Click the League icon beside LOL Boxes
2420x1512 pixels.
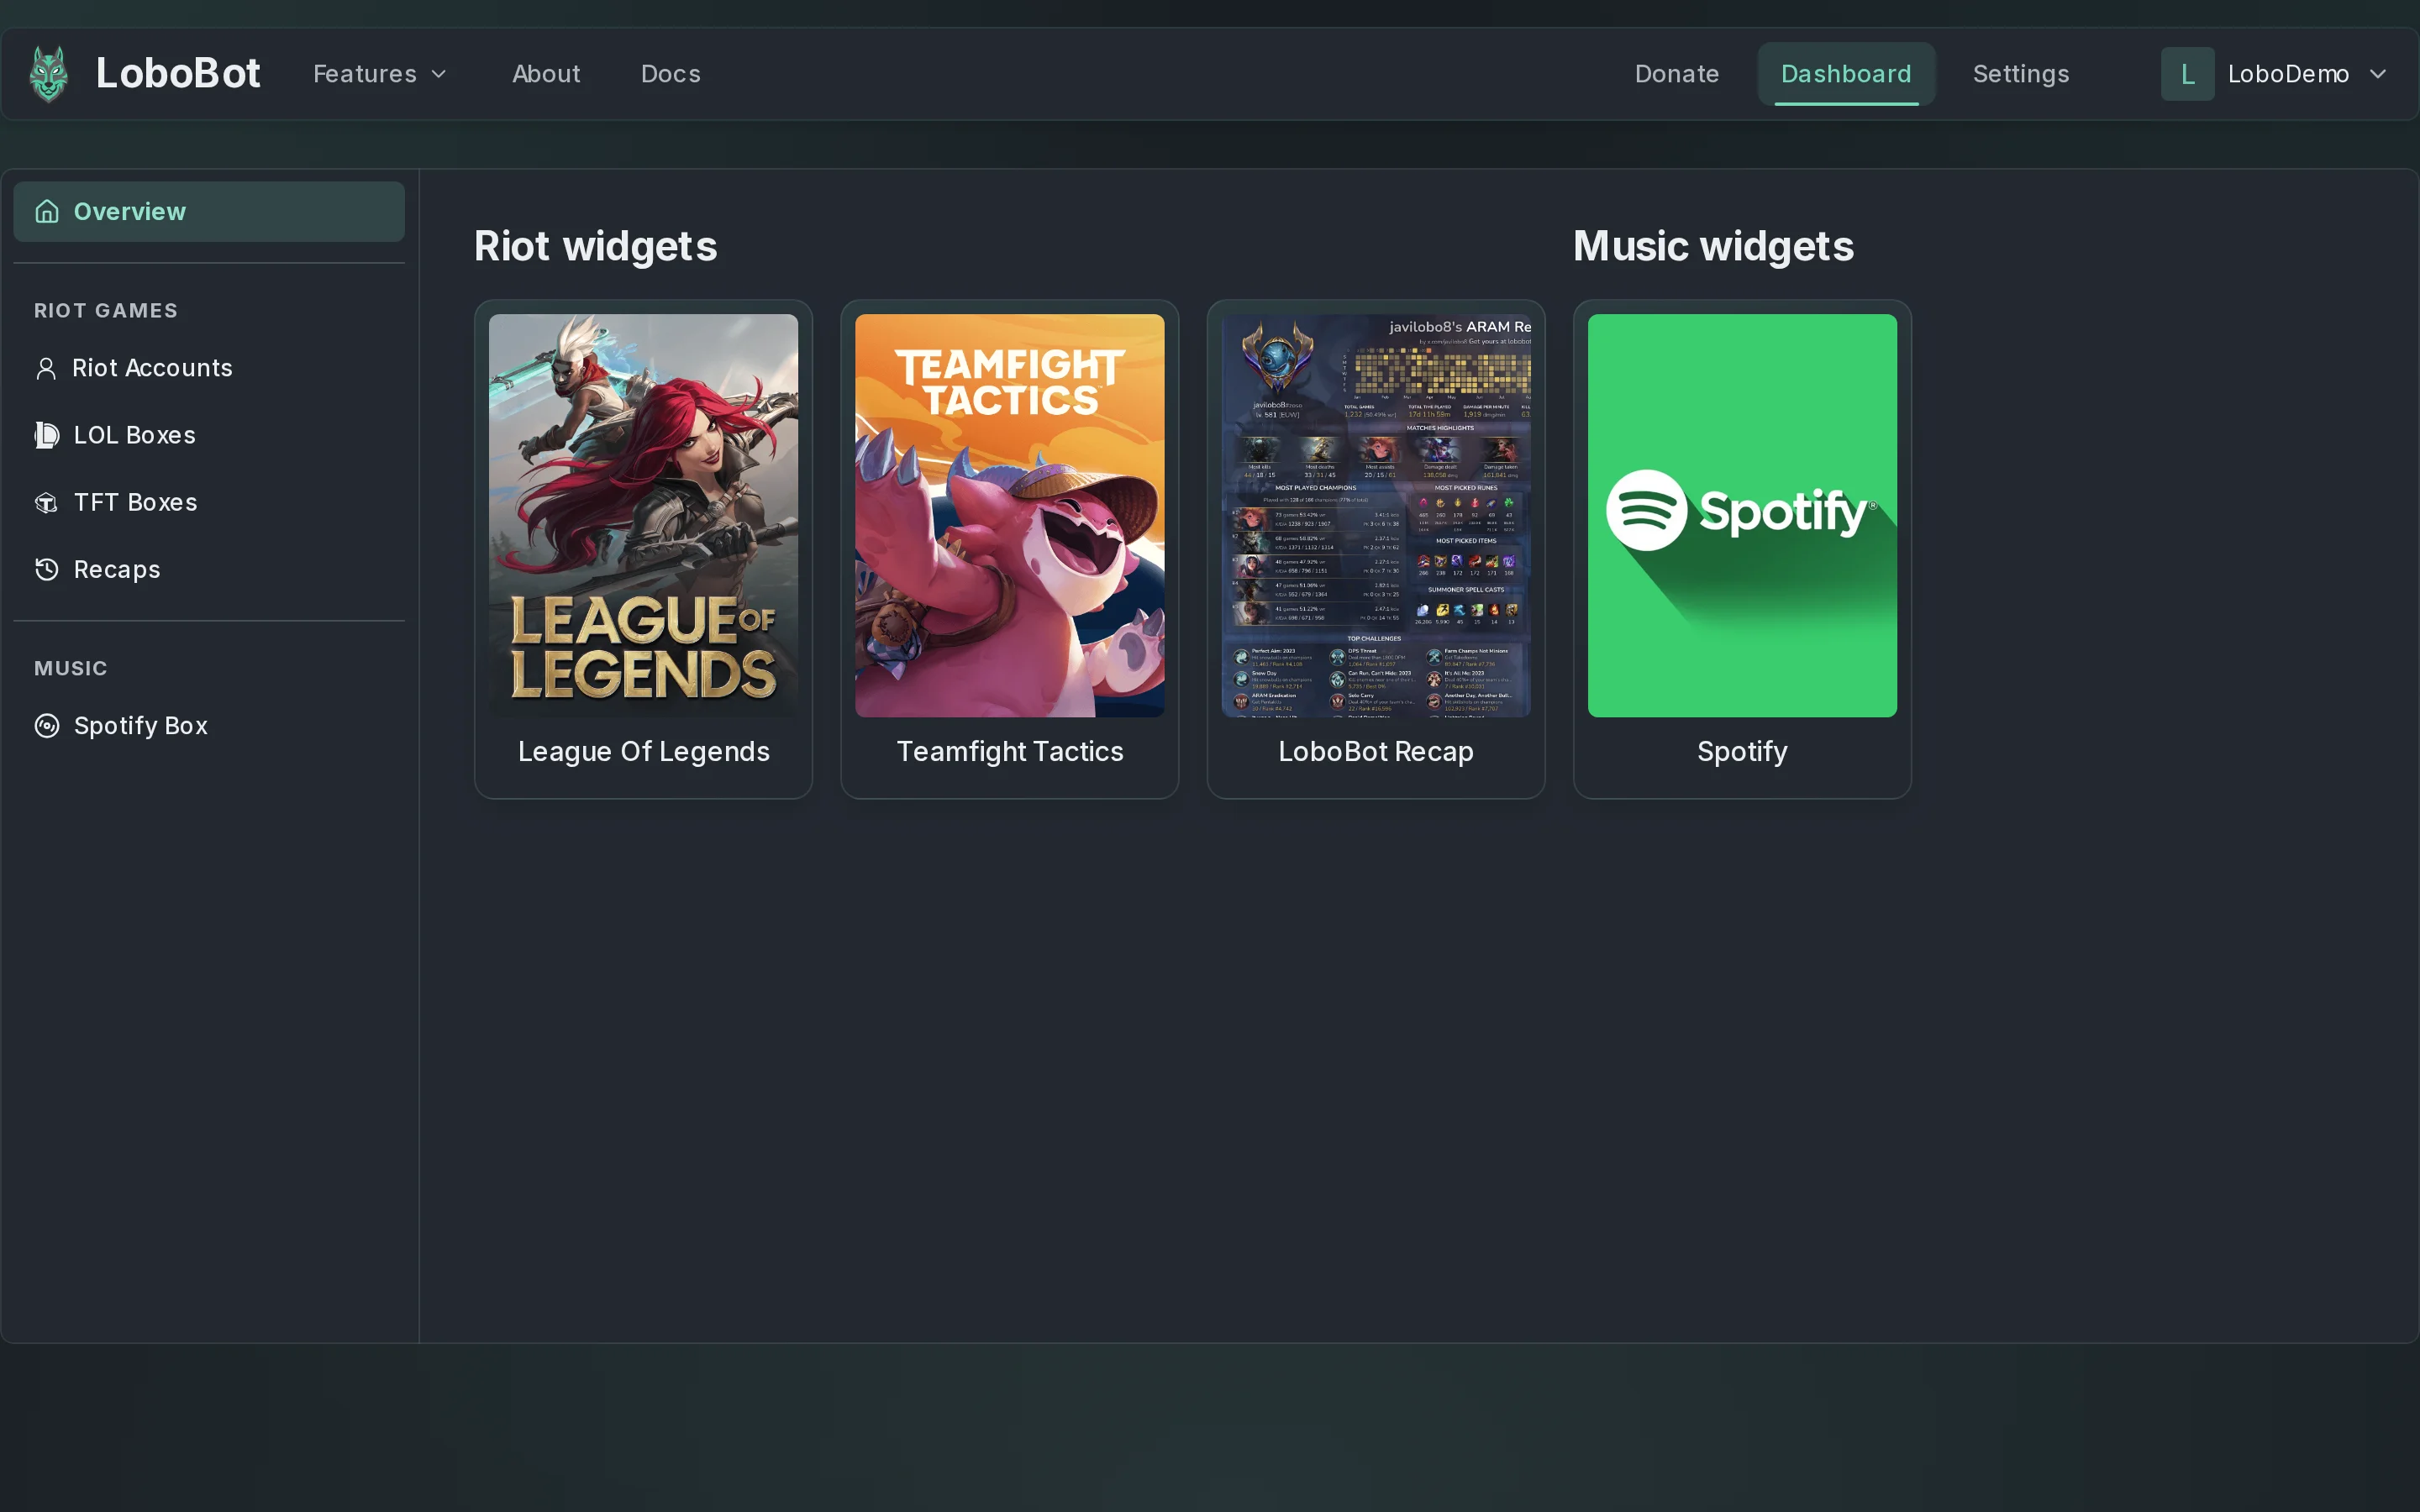pos(47,435)
